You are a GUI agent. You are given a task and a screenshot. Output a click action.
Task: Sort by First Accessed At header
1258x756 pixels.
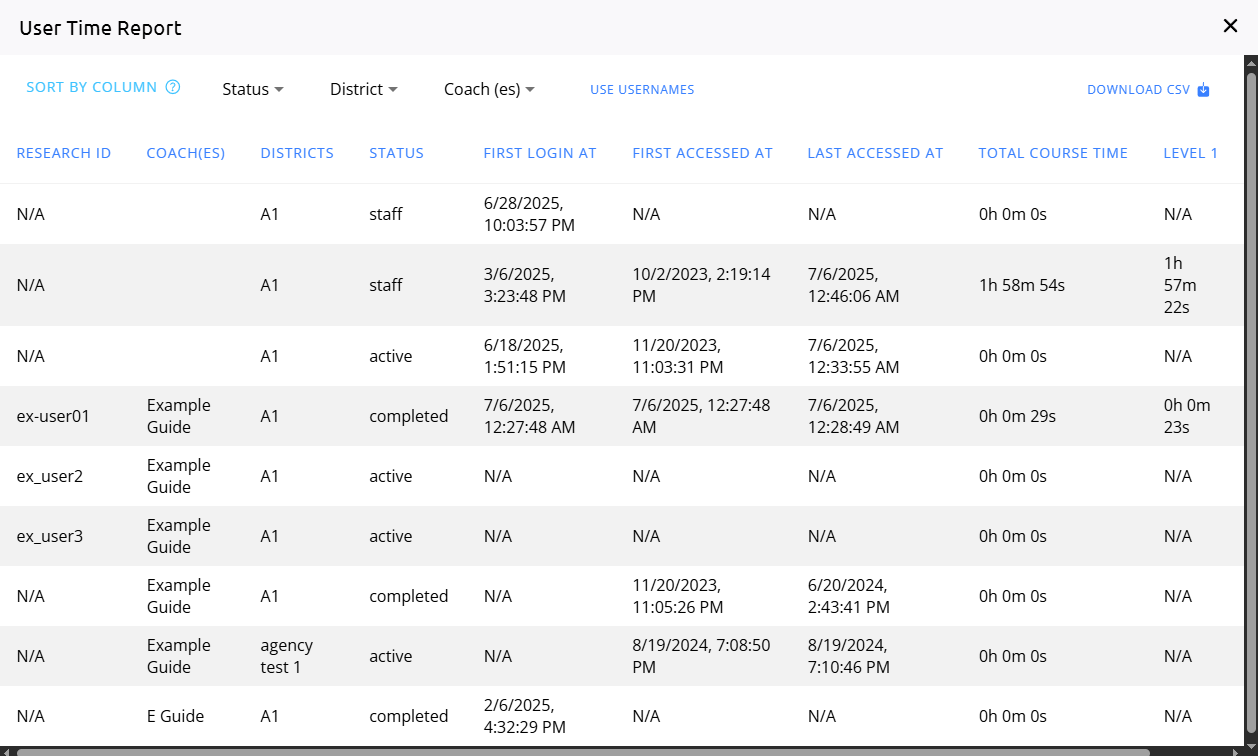coord(703,153)
